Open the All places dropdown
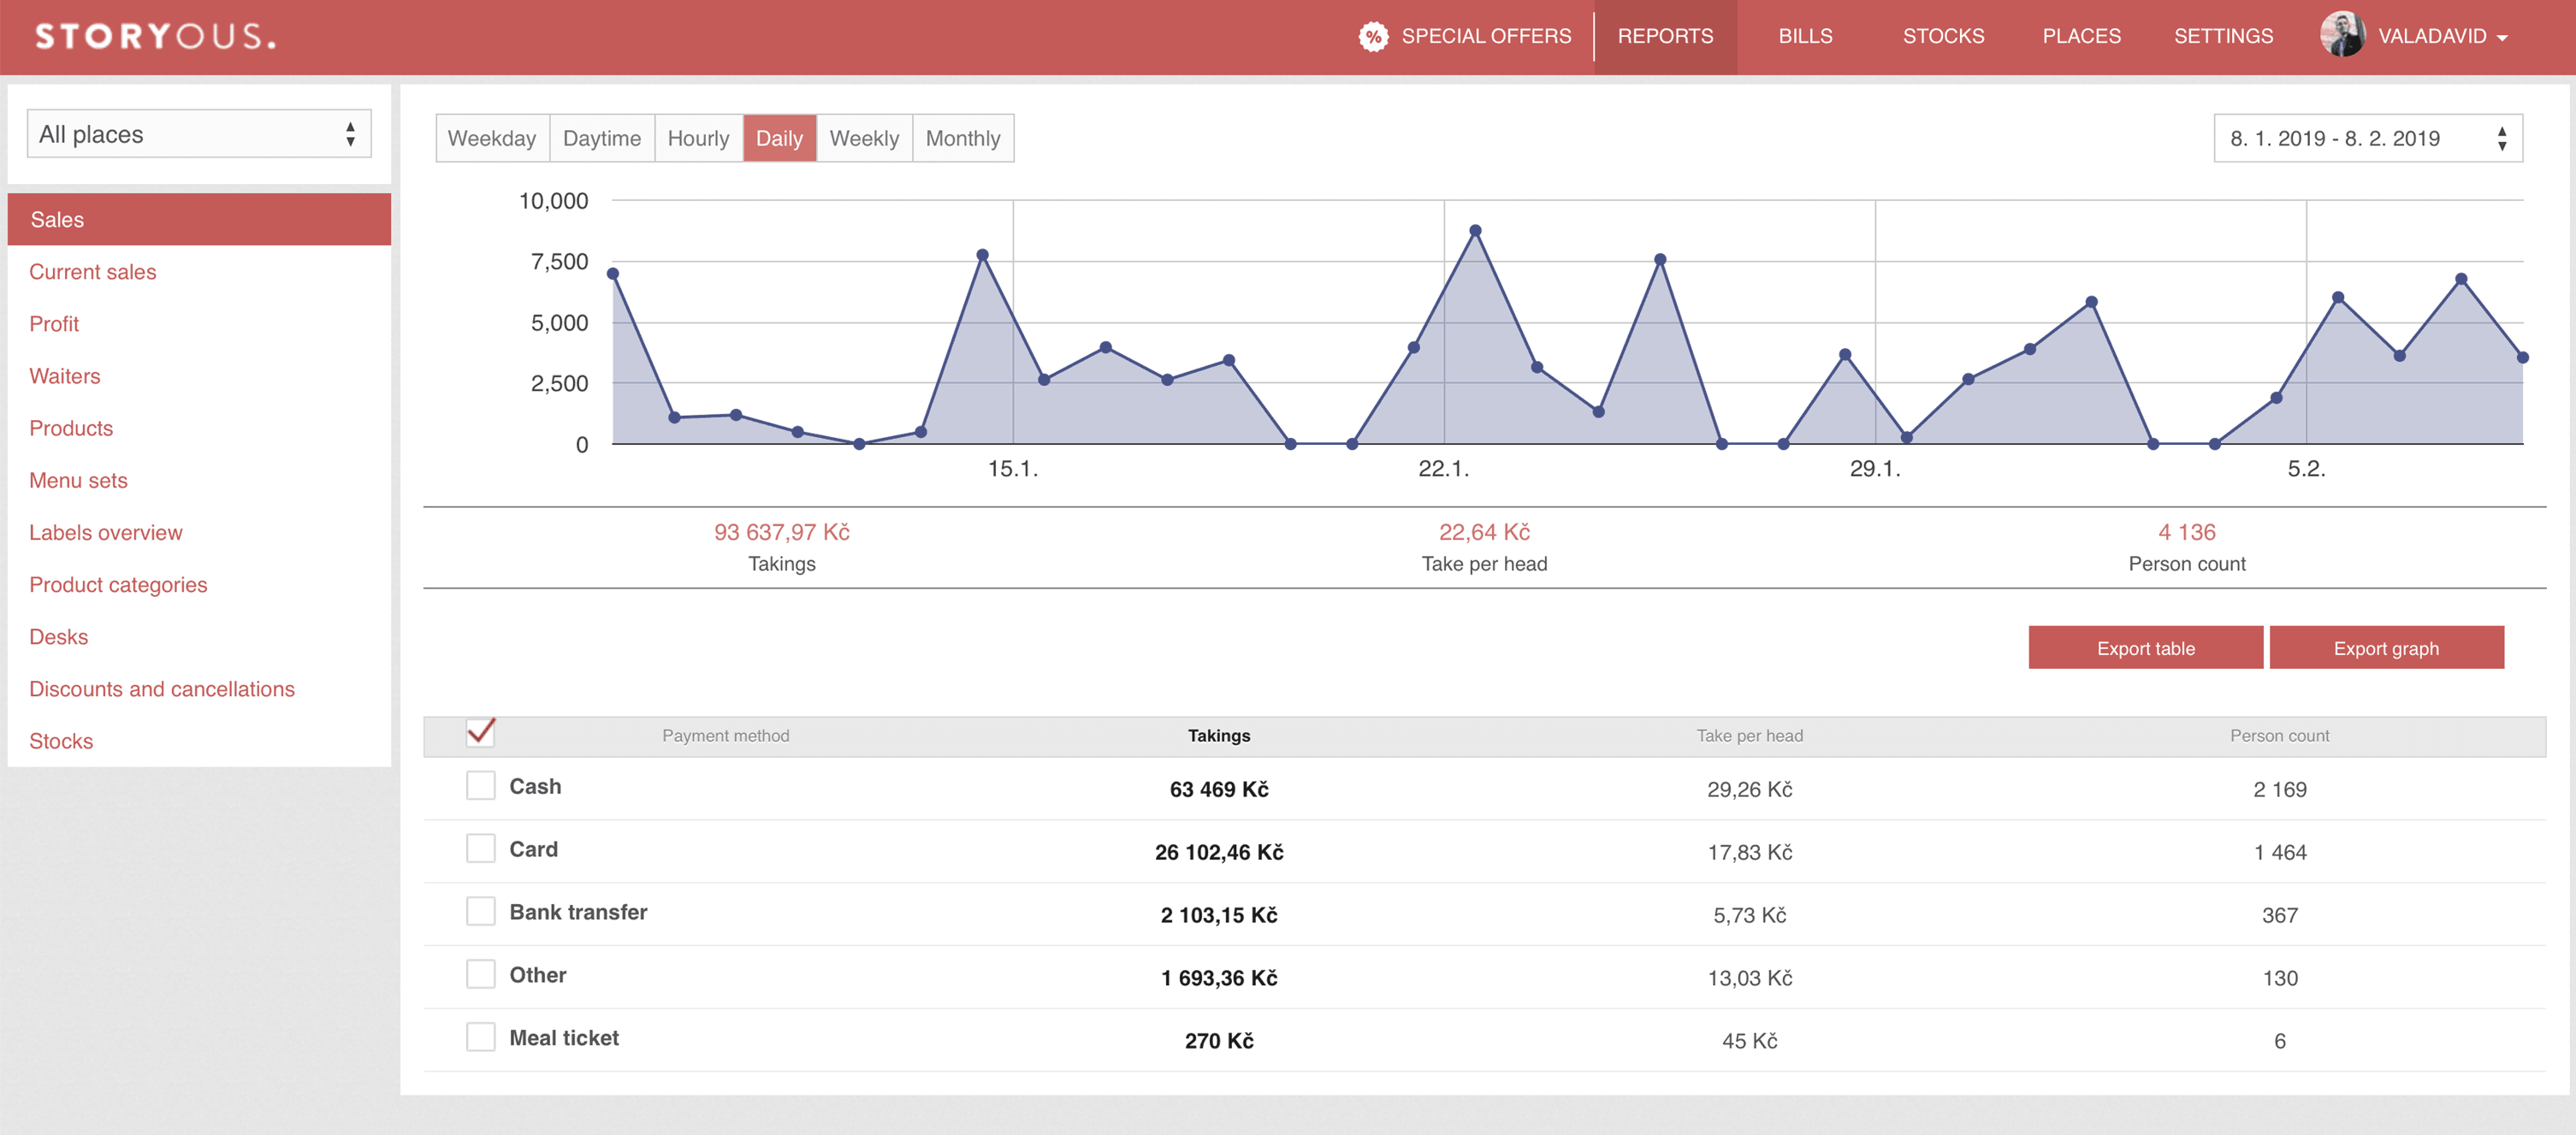 198,134
